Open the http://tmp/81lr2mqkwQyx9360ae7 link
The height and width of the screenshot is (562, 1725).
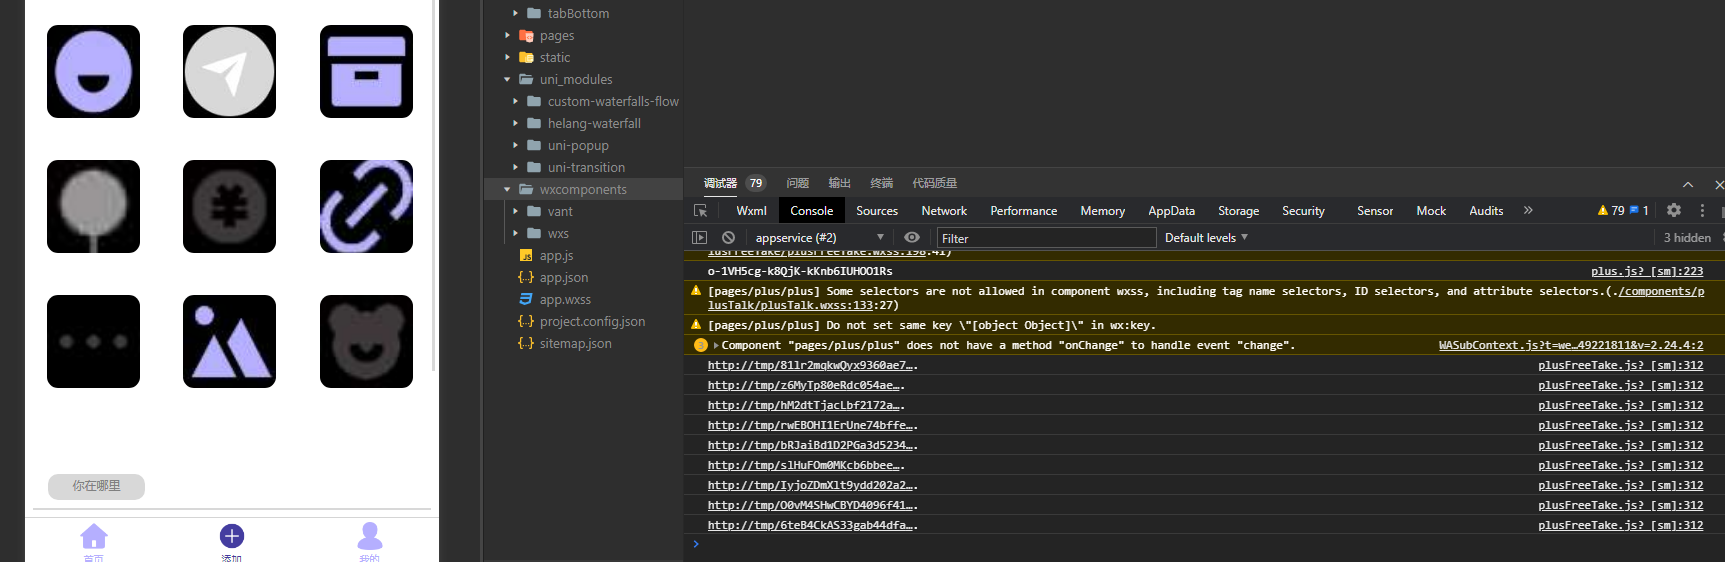click(812, 365)
